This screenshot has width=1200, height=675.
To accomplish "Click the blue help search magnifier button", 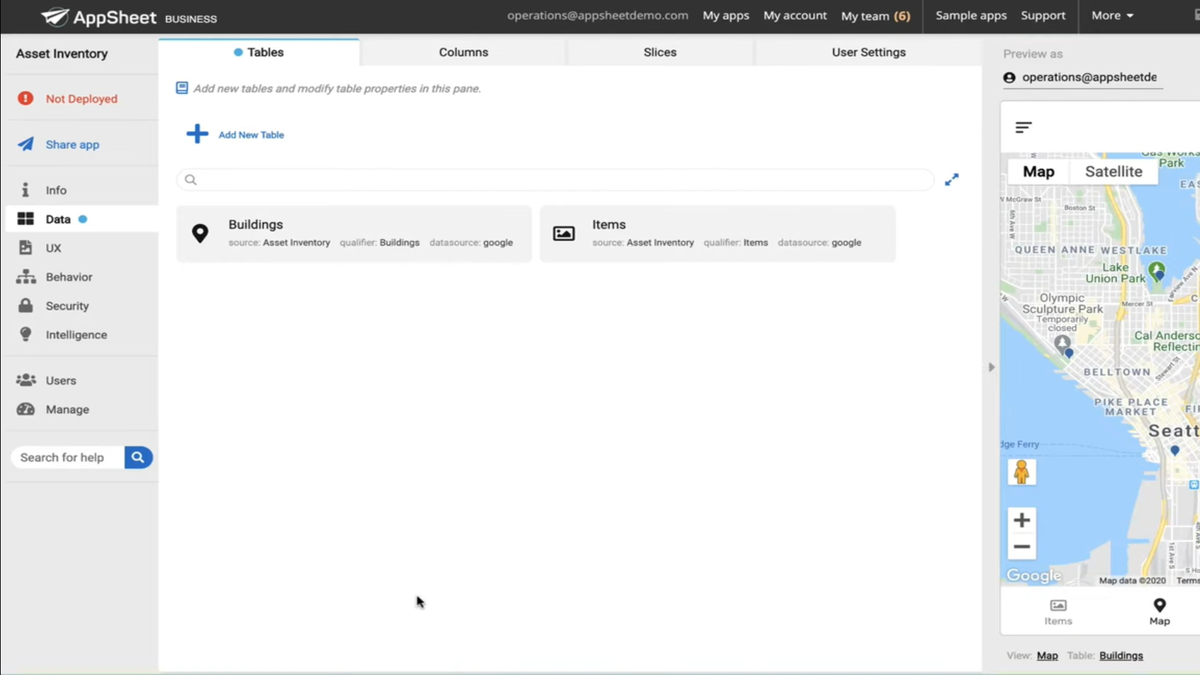I will (x=138, y=457).
